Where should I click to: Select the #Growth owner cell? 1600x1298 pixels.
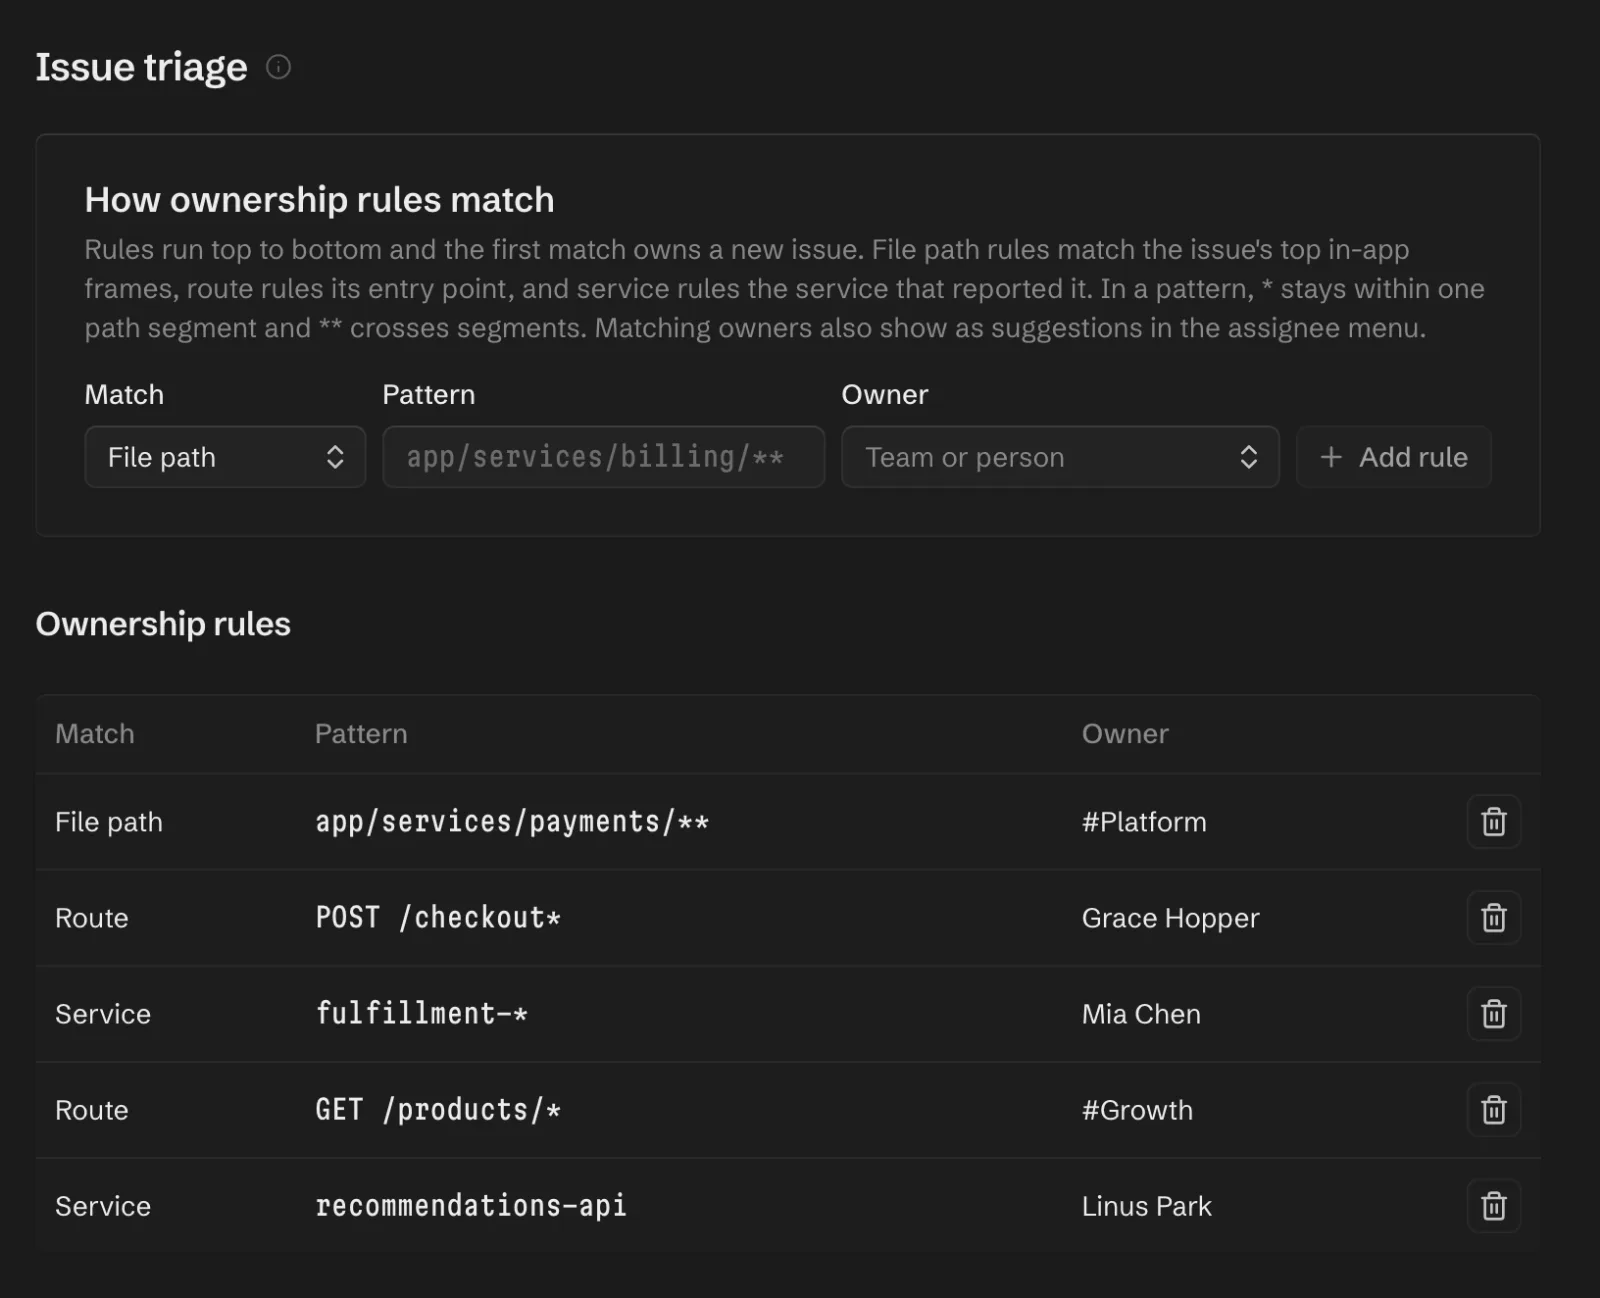1137,1110
